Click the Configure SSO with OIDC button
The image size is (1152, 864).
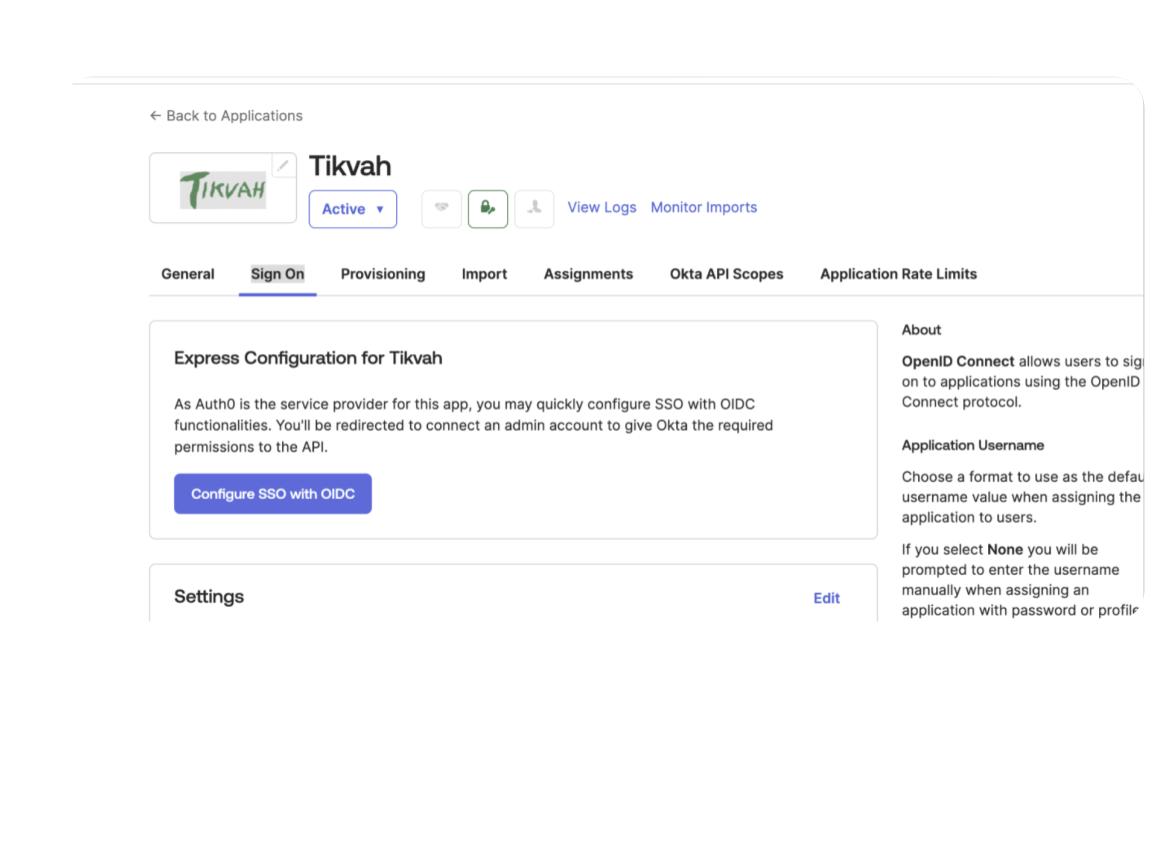(x=273, y=494)
